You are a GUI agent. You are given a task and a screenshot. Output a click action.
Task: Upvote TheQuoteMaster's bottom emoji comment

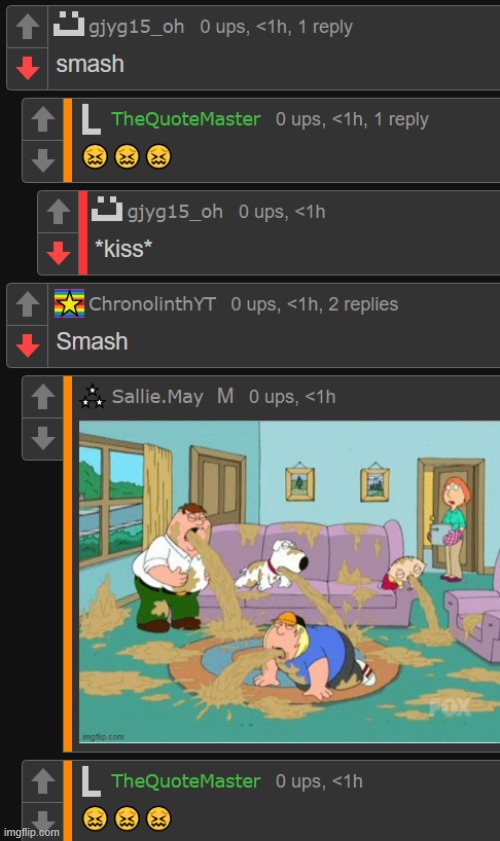(x=43, y=781)
